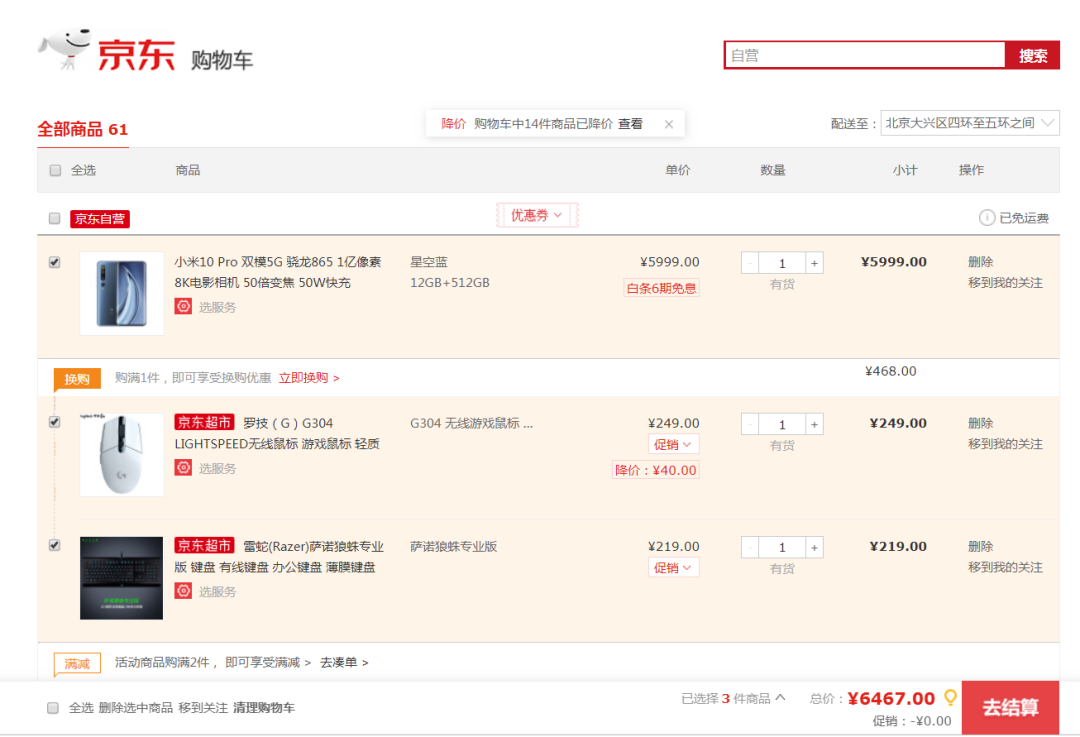Increase quantity of Razer keyboard

coord(814,548)
